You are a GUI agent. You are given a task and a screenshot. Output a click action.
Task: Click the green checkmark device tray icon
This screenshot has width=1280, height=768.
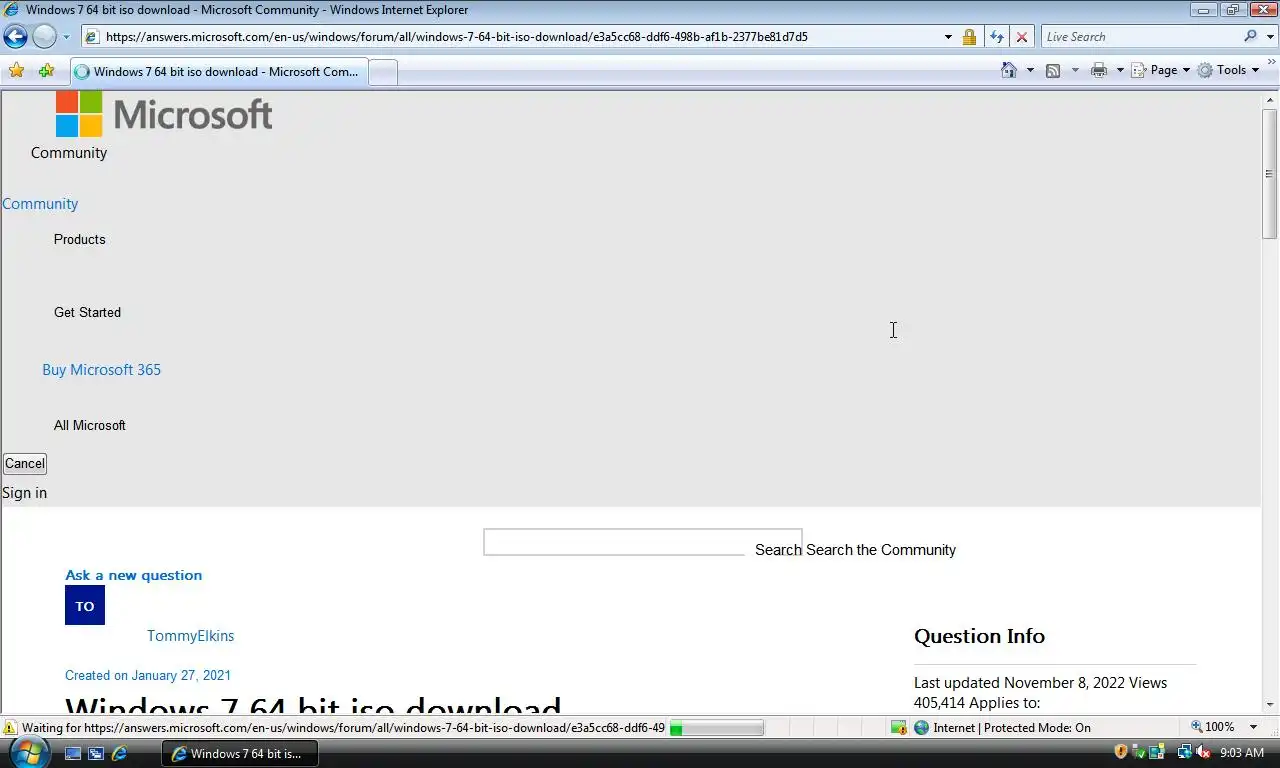(x=1139, y=752)
